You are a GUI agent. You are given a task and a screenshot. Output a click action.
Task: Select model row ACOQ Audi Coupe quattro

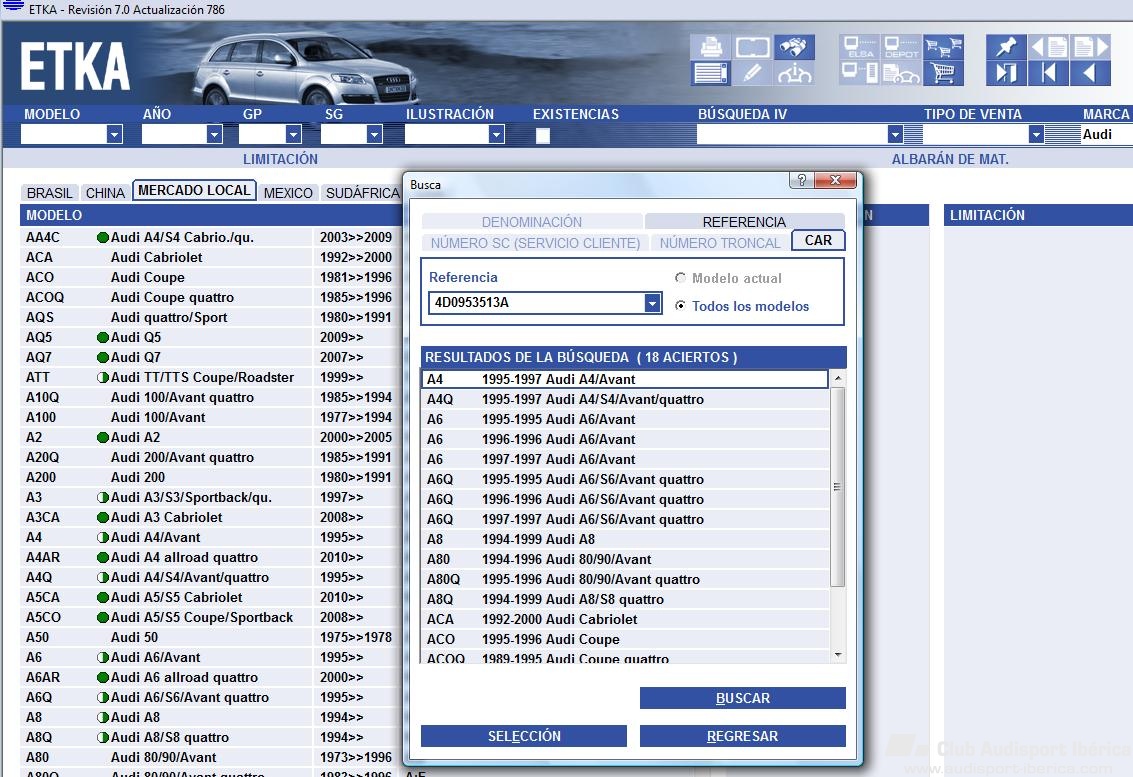coord(210,297)
